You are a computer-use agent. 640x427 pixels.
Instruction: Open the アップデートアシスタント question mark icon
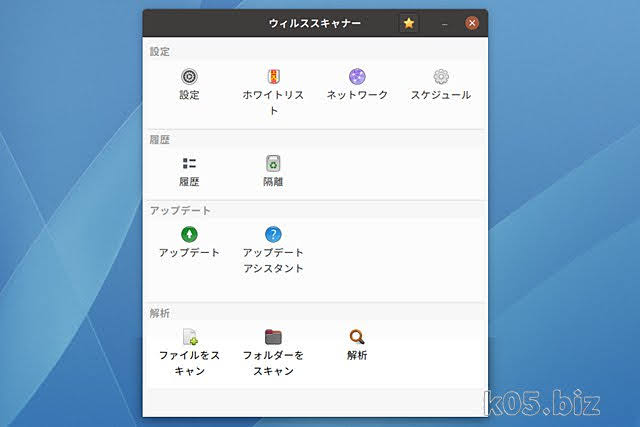pyautogui.click(x=273, y=234)
